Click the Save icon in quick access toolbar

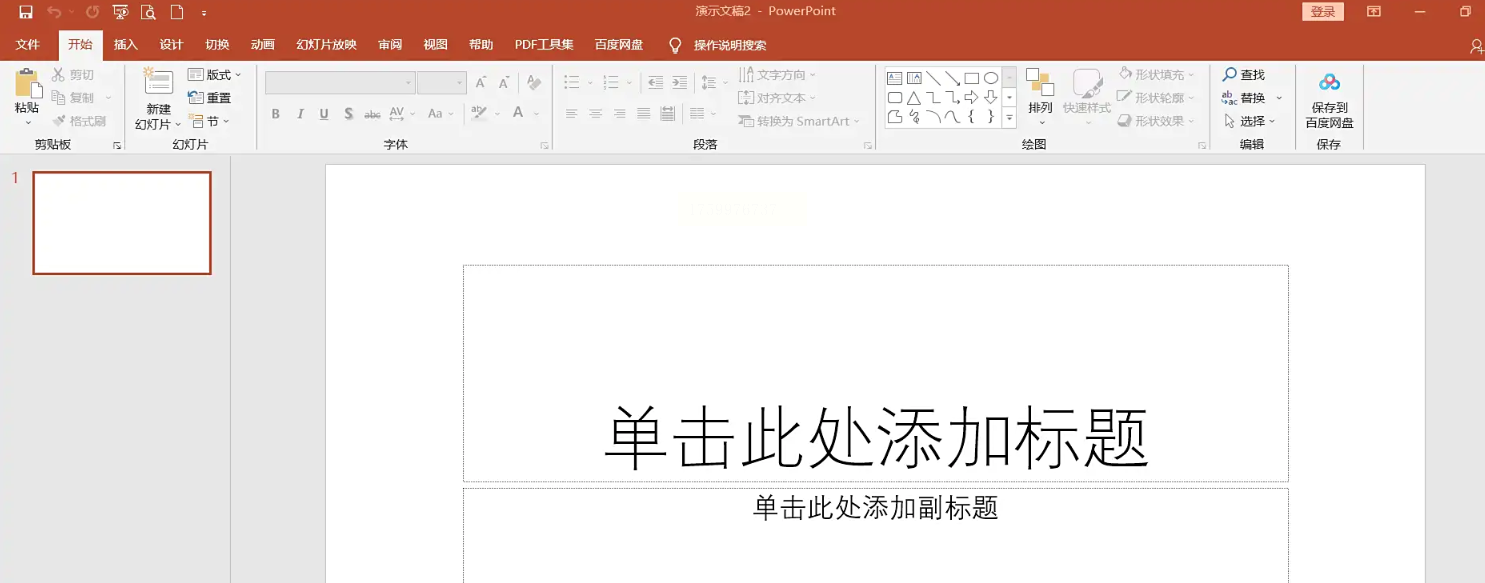[x=26, y=12]
